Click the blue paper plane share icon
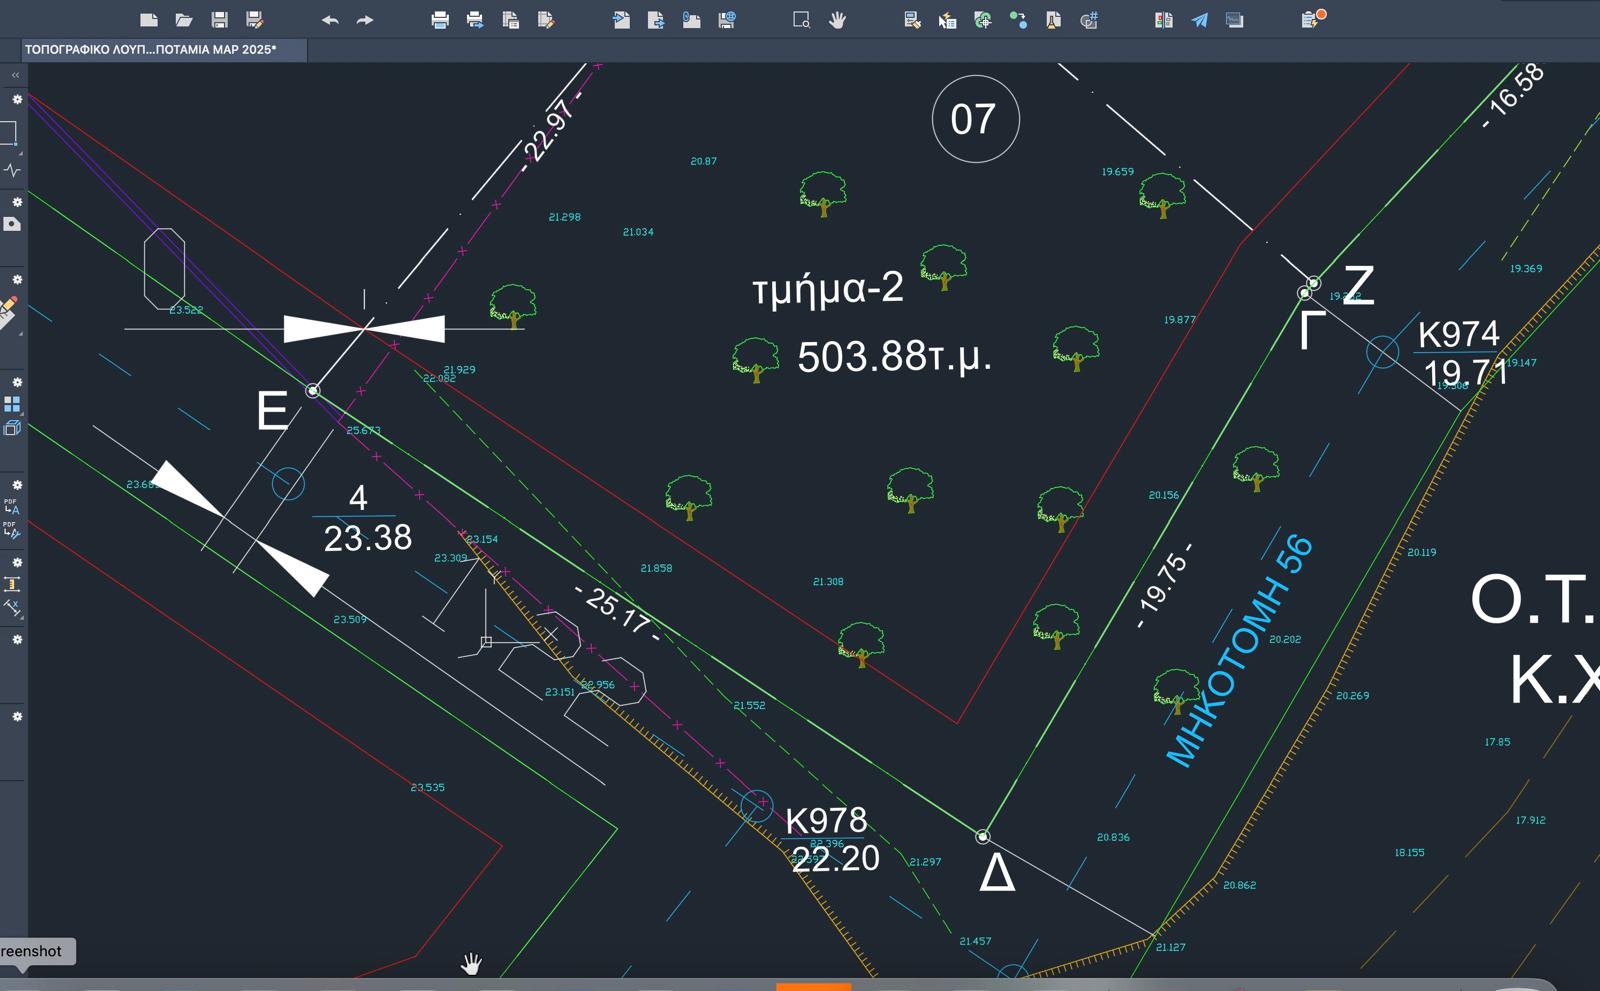The height and width of the screenshot is (991, 1600). (1199, 20)
